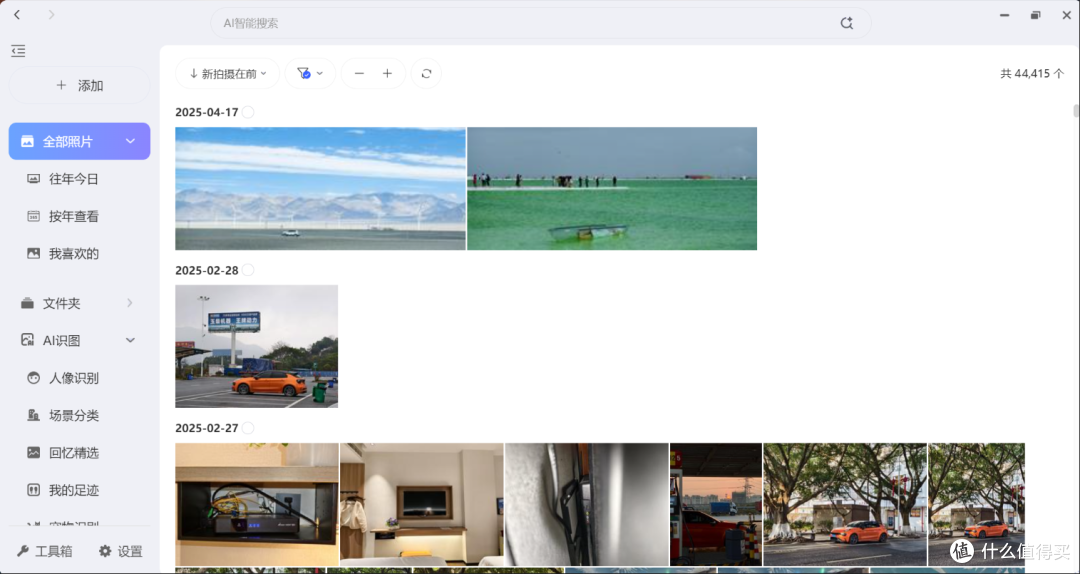1080x574 pixels.
Task: Select all photos from 2025-04-17
Action: pos(248,112)
